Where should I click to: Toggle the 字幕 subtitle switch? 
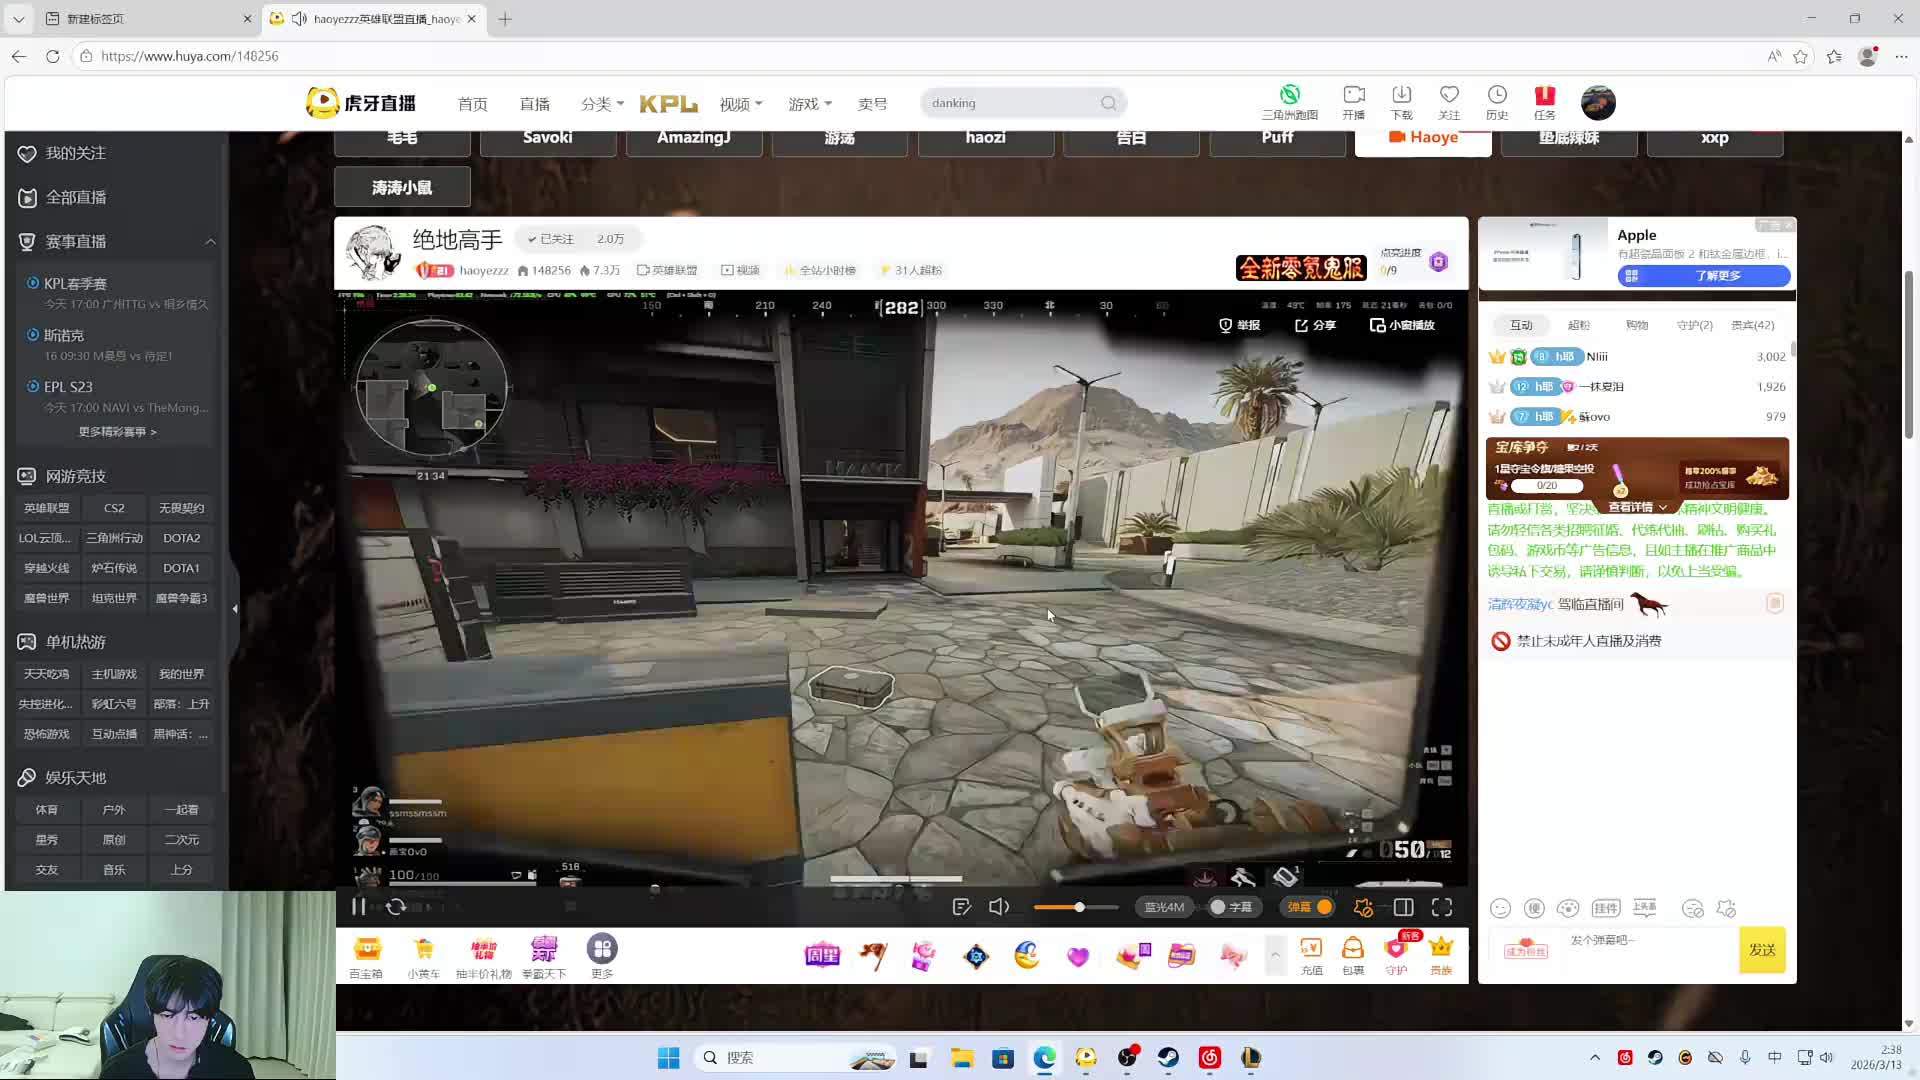[1230, 907]
